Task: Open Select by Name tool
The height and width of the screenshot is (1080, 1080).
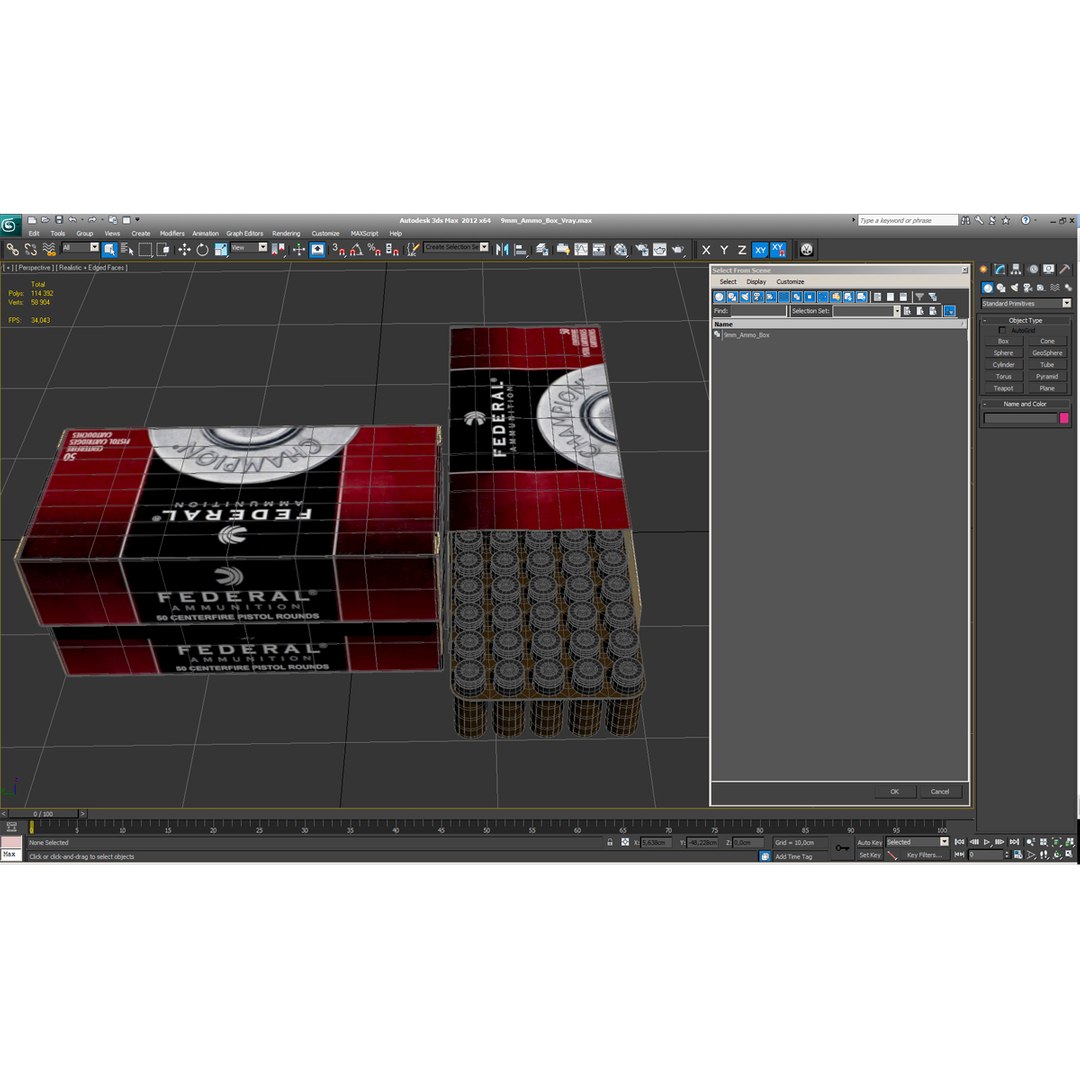Action: point(127,249)
